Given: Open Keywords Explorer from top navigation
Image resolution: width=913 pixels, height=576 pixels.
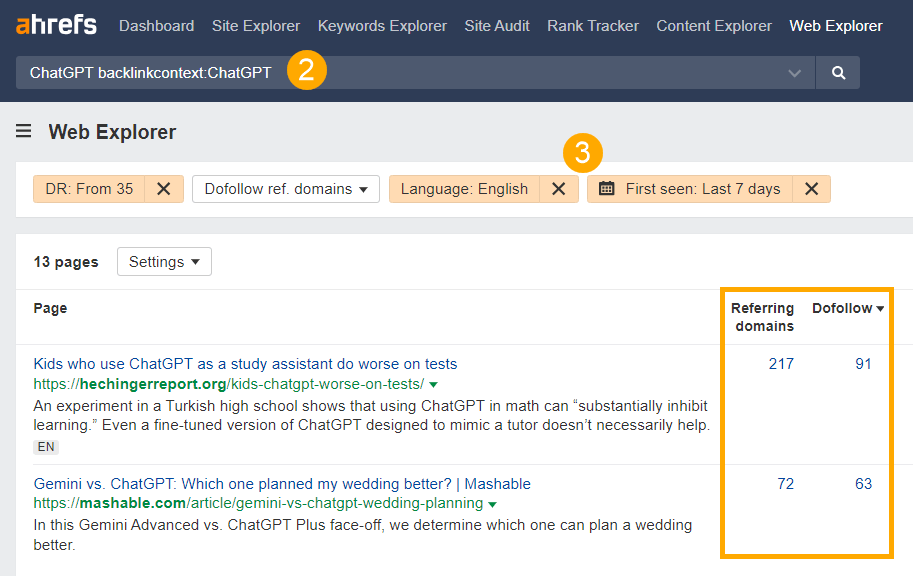Looking at the screenshot, I should [x=382, y=25].
